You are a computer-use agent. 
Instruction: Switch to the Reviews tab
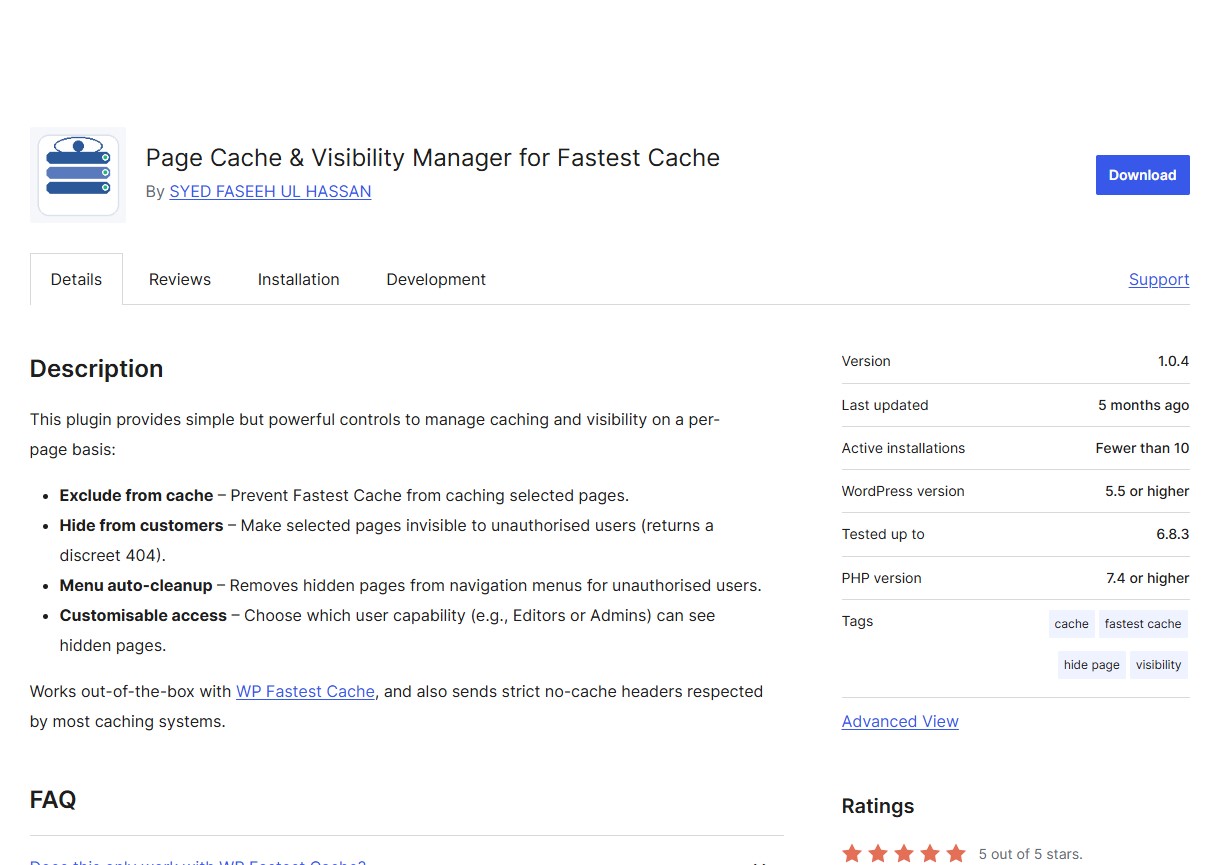(x=180, y=279)
